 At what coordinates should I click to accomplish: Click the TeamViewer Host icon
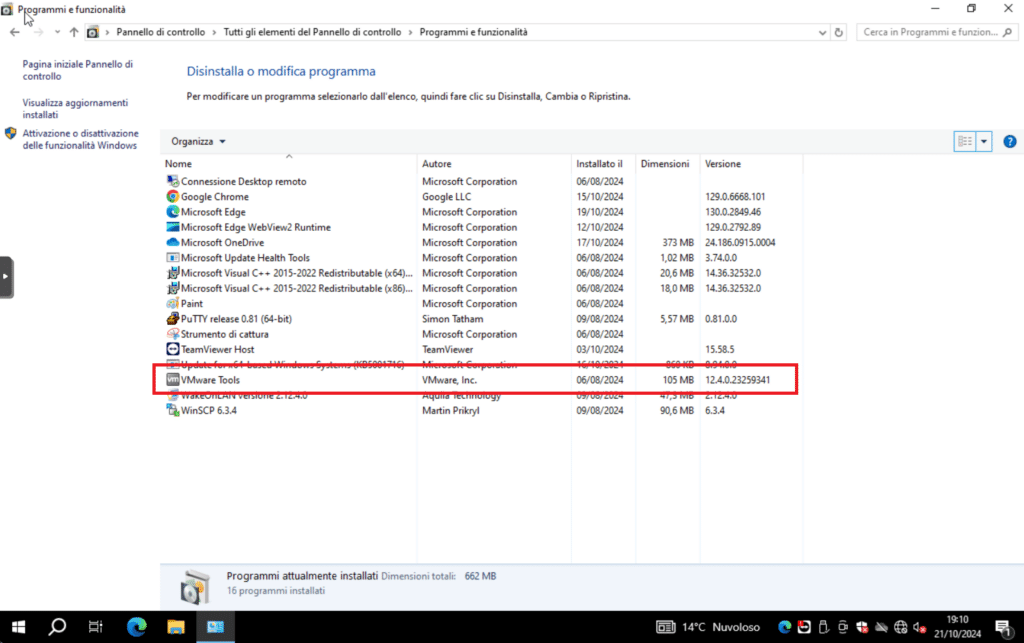point(172,349)
